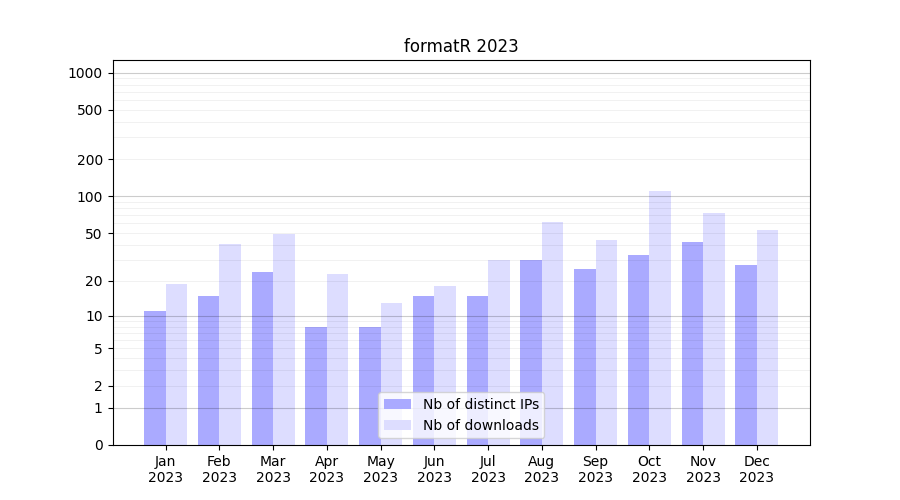Select the November distinct IPs bar
The width and height of the screenshot is (900, 500).
click(692, 343)
